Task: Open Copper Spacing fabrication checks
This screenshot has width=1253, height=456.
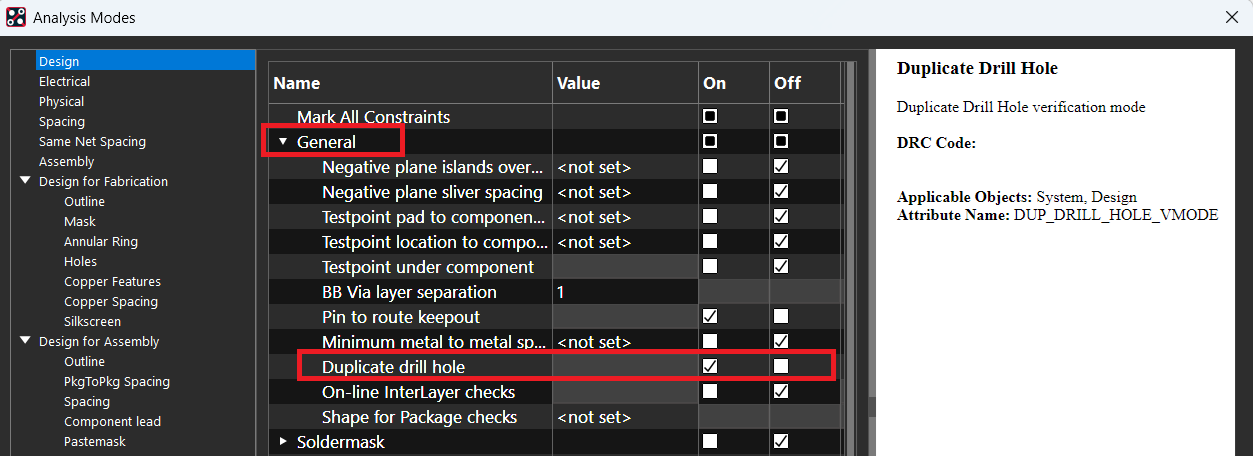Action: (111, 301)
